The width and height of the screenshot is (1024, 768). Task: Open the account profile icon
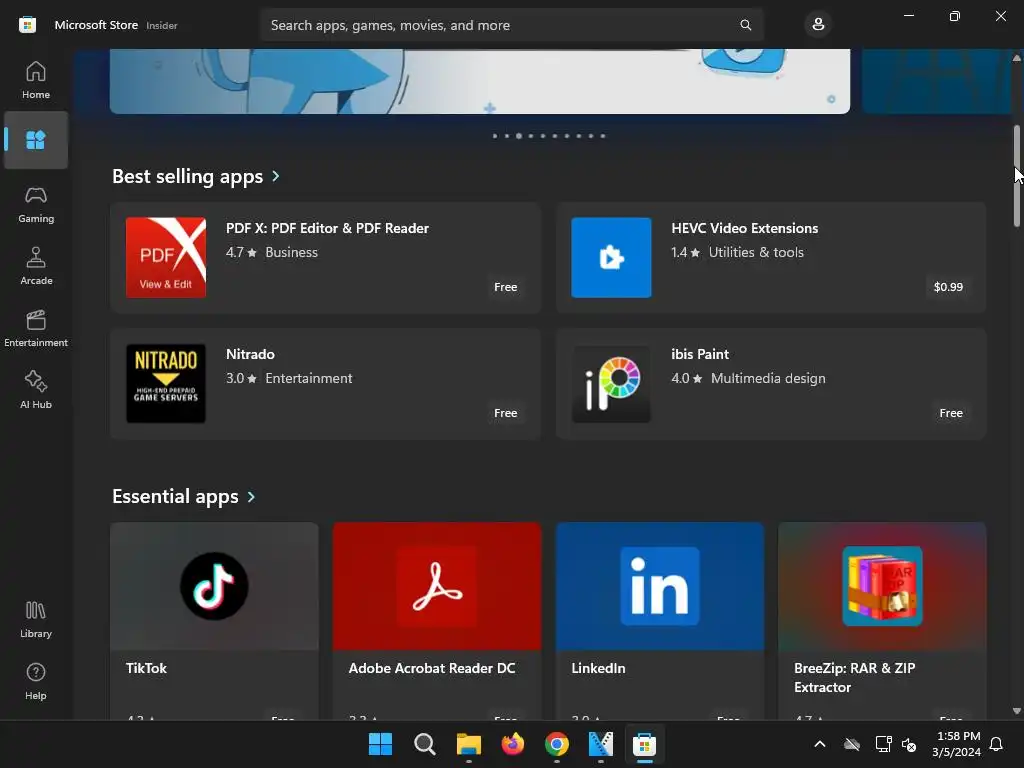(x=818, y=25)
